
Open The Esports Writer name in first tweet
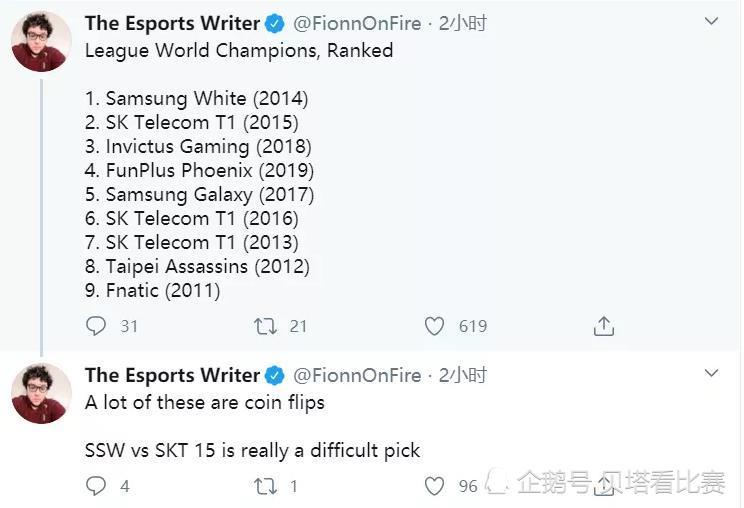pos(172,23)
